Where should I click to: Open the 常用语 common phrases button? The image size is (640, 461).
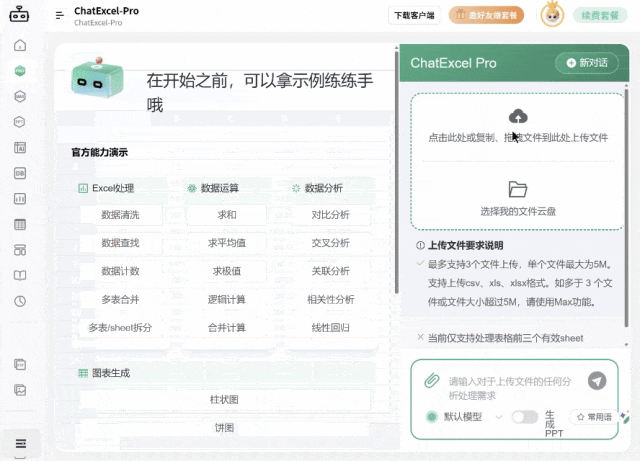pos(594,417)
